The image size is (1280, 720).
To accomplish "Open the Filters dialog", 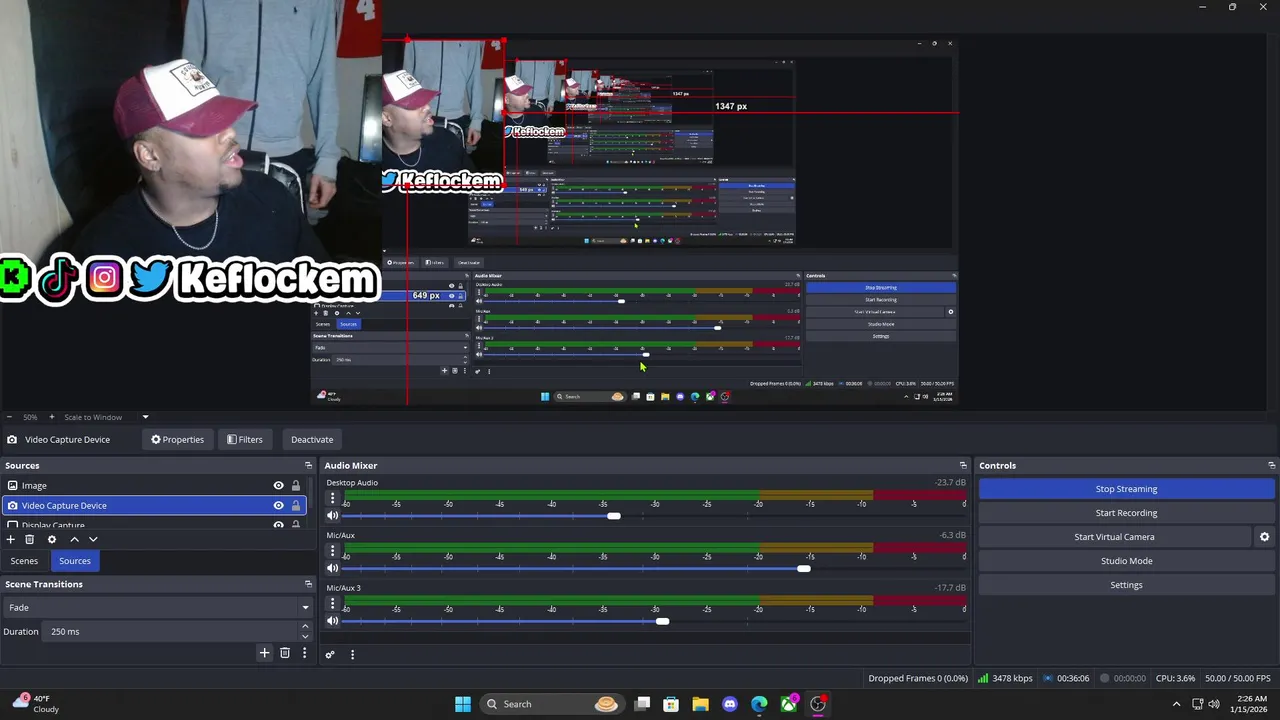I will point(244,439).
